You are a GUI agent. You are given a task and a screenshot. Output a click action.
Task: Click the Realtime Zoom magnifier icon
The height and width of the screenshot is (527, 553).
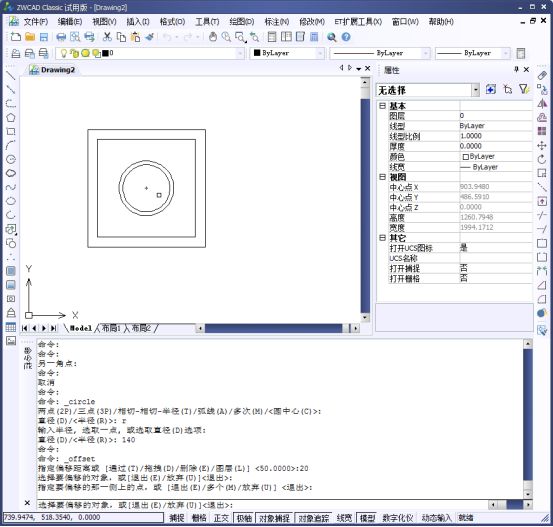226,37
